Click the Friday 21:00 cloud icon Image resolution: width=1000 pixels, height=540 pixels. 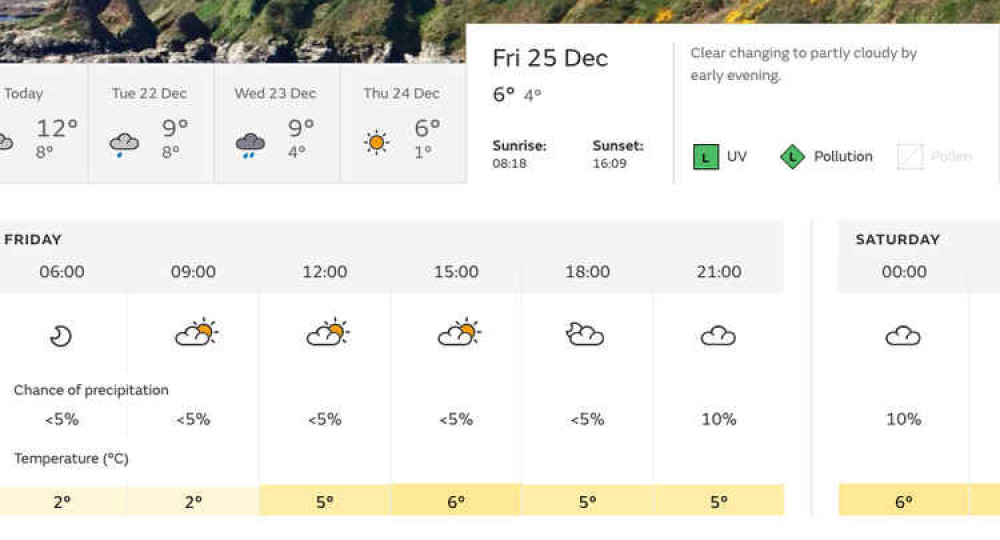[x=718, y=335]
